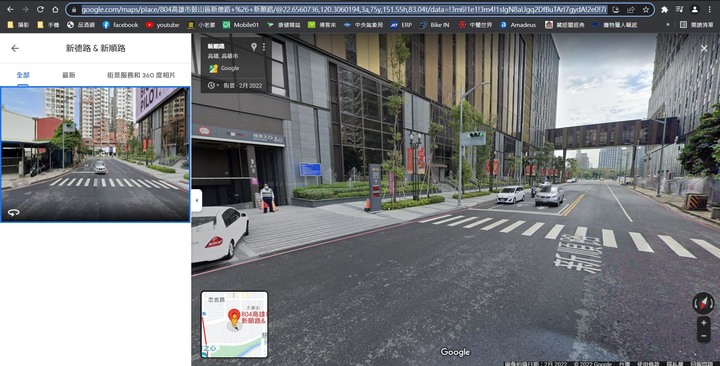Switch to the 最新 tab
This screenshot has height=366, width=720.
69,75
